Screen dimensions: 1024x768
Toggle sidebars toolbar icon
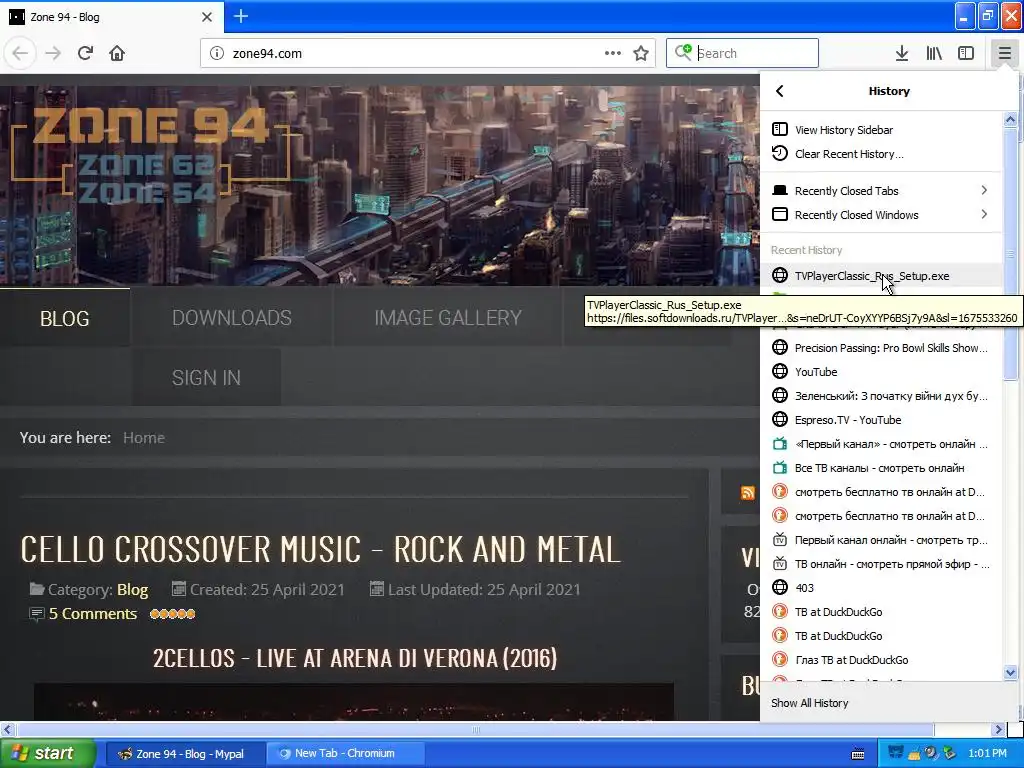tap(966, 53)
